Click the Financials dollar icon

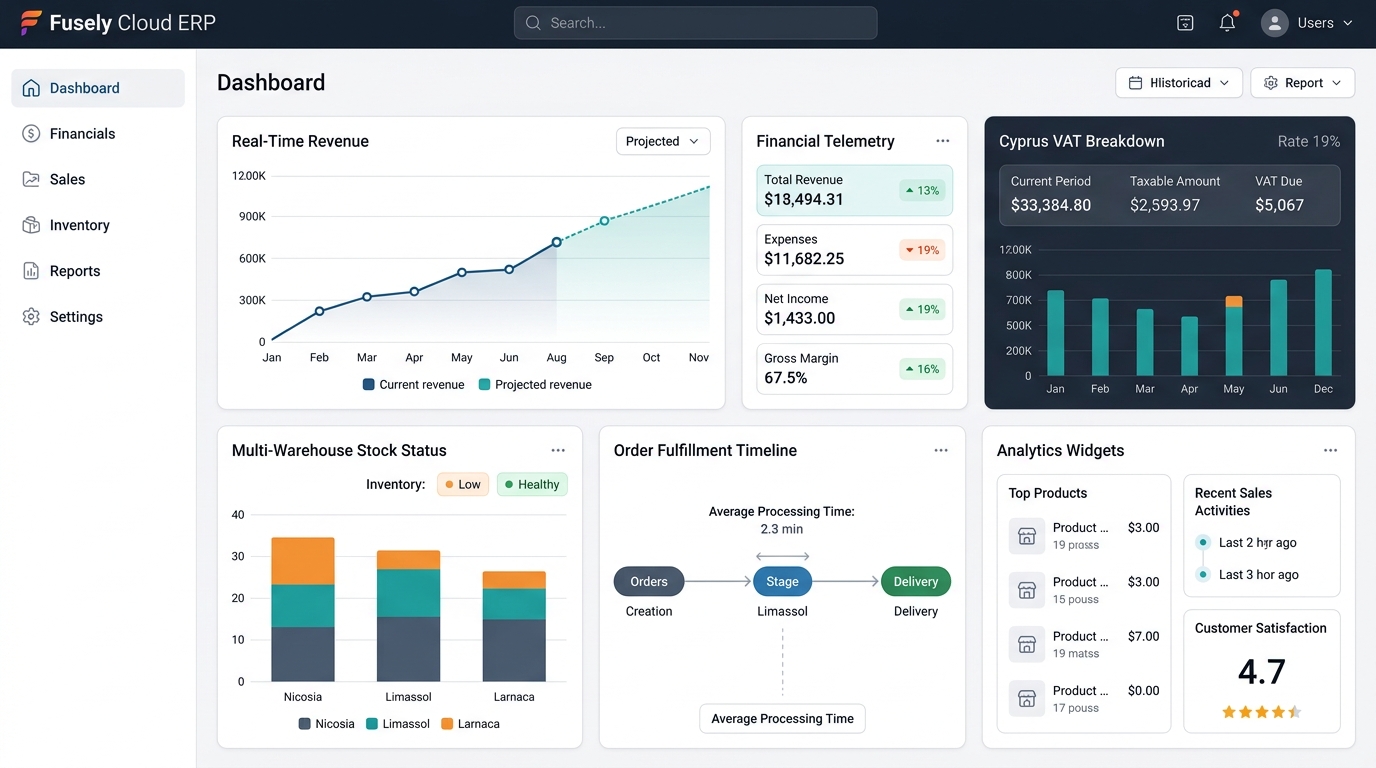[32, 134]
